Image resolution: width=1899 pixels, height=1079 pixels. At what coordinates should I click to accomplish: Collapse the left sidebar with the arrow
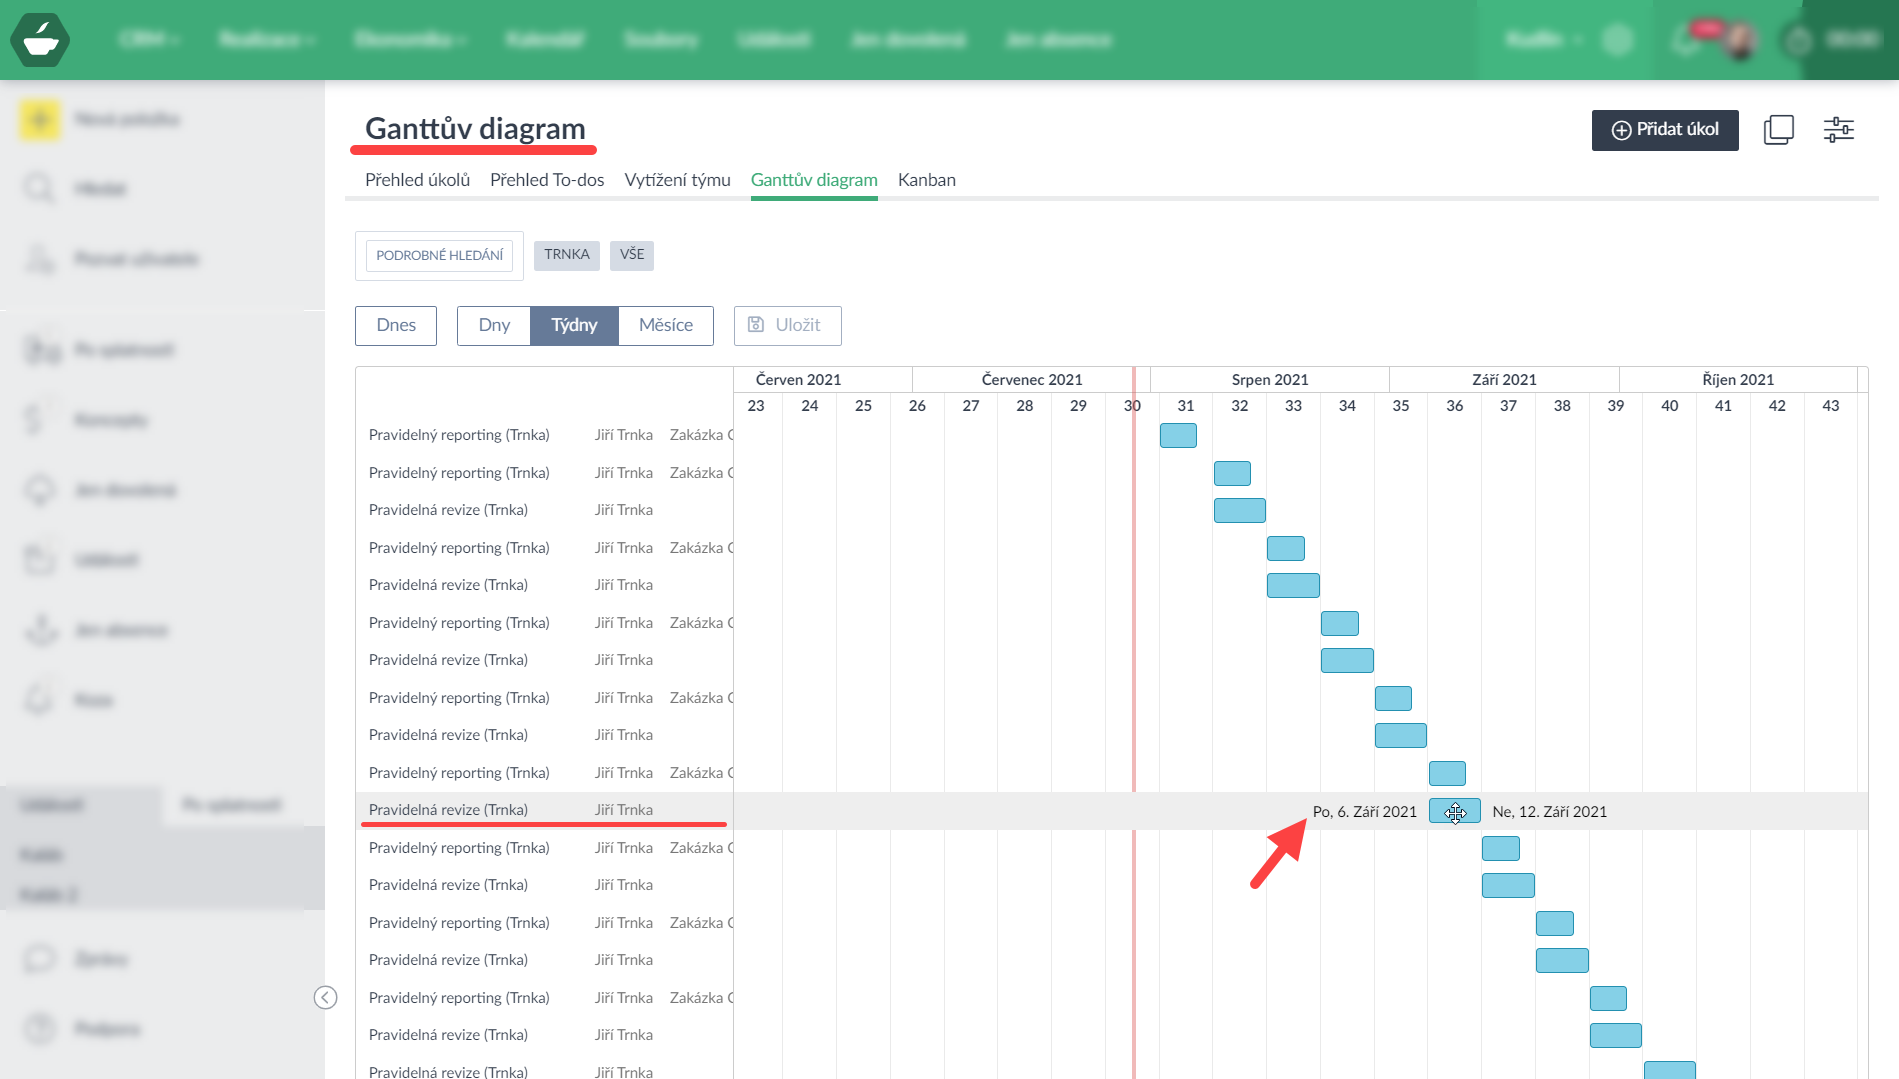click(x=325, y=997)
